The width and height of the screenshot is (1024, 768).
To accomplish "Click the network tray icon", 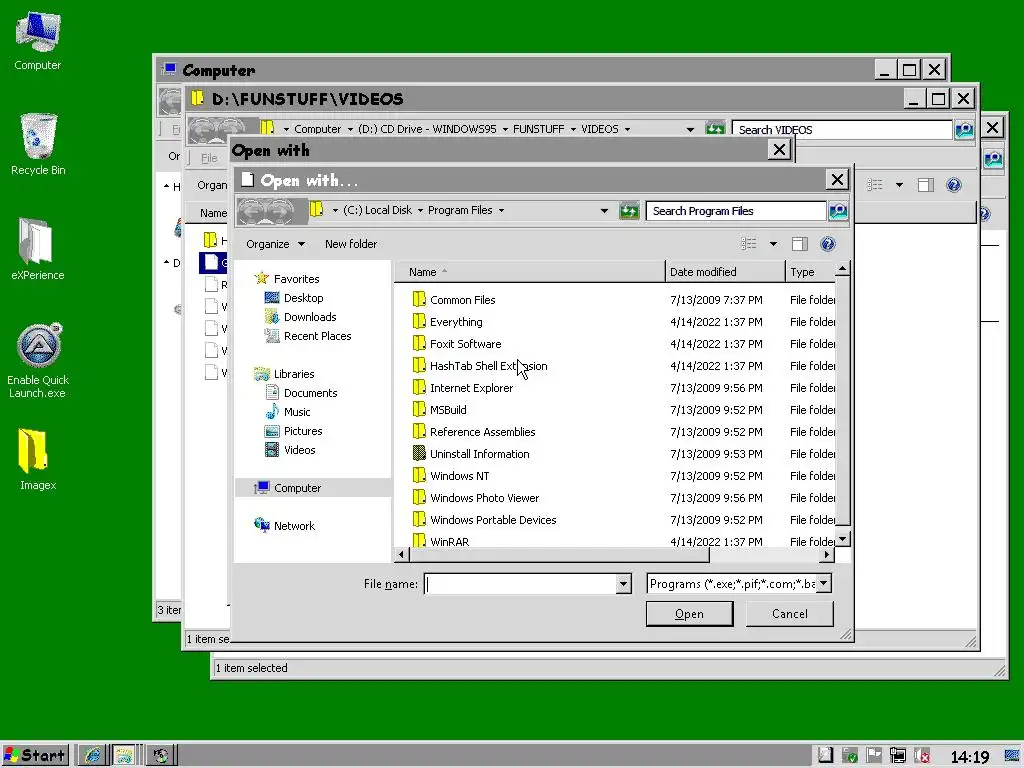I will tap(898, 756).
